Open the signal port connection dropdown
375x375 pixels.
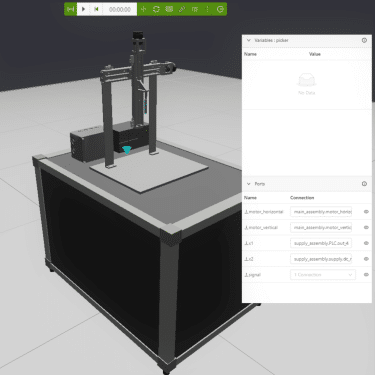click(323, 275)
